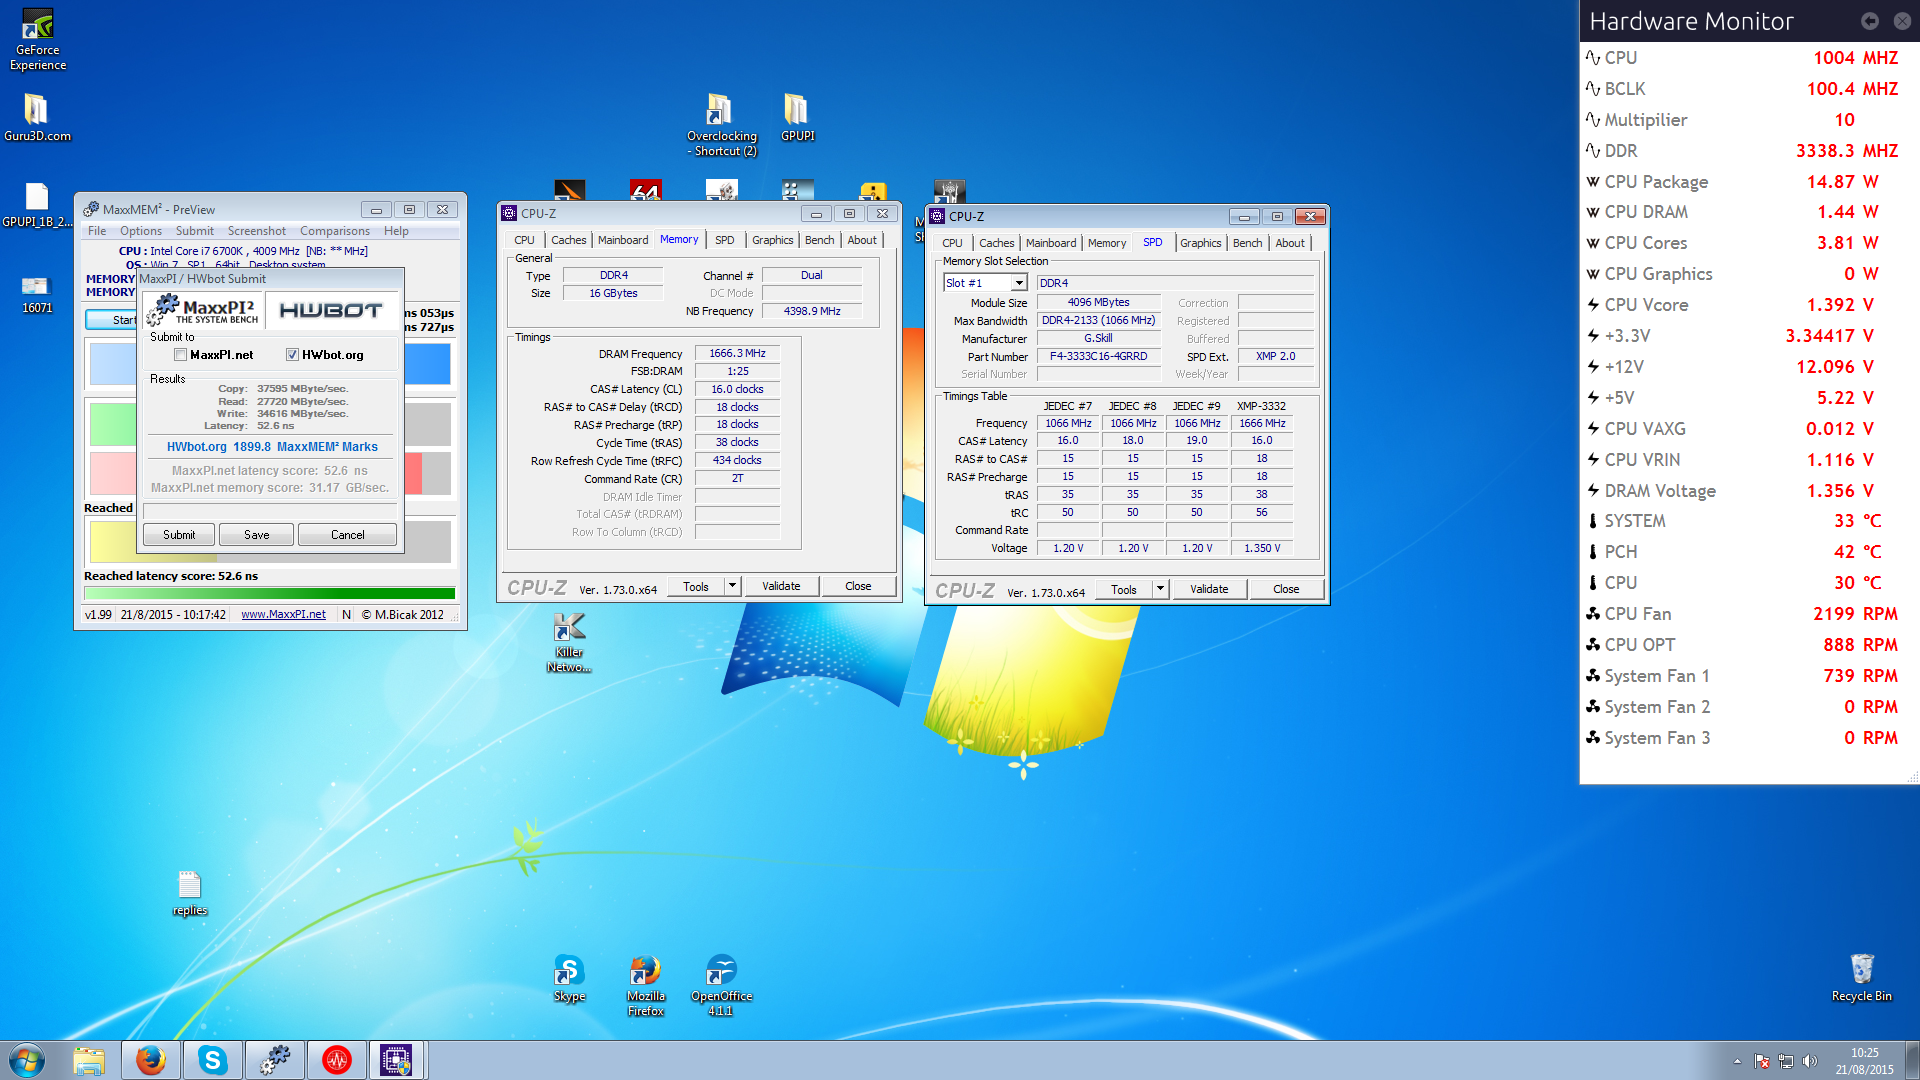The width and height of the screenshot is (1920, 1080).
Task: Open the www.MaxxPI.net link
Action: coord(283,614)
